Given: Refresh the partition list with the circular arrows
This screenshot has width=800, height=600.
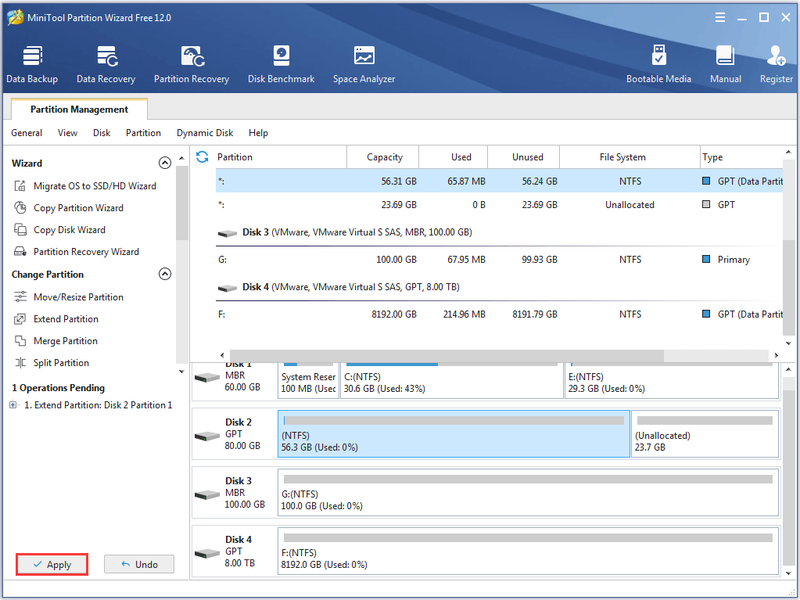Looking at the screenshot, I should click(202, 157).
